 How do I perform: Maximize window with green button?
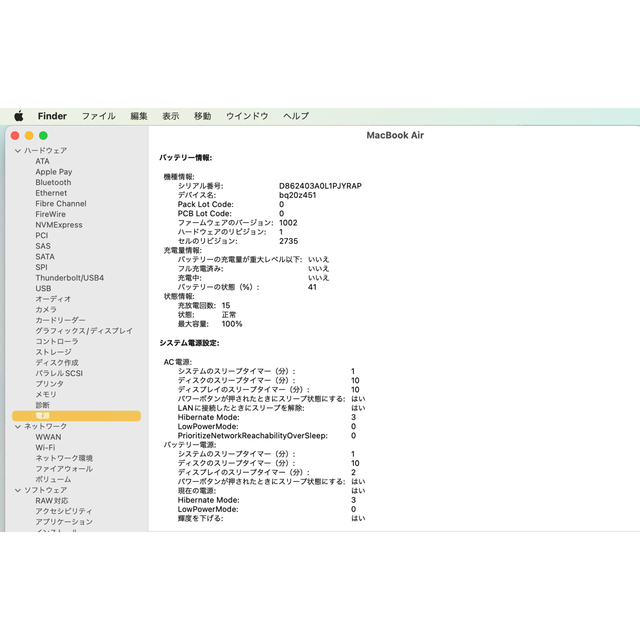43,136
